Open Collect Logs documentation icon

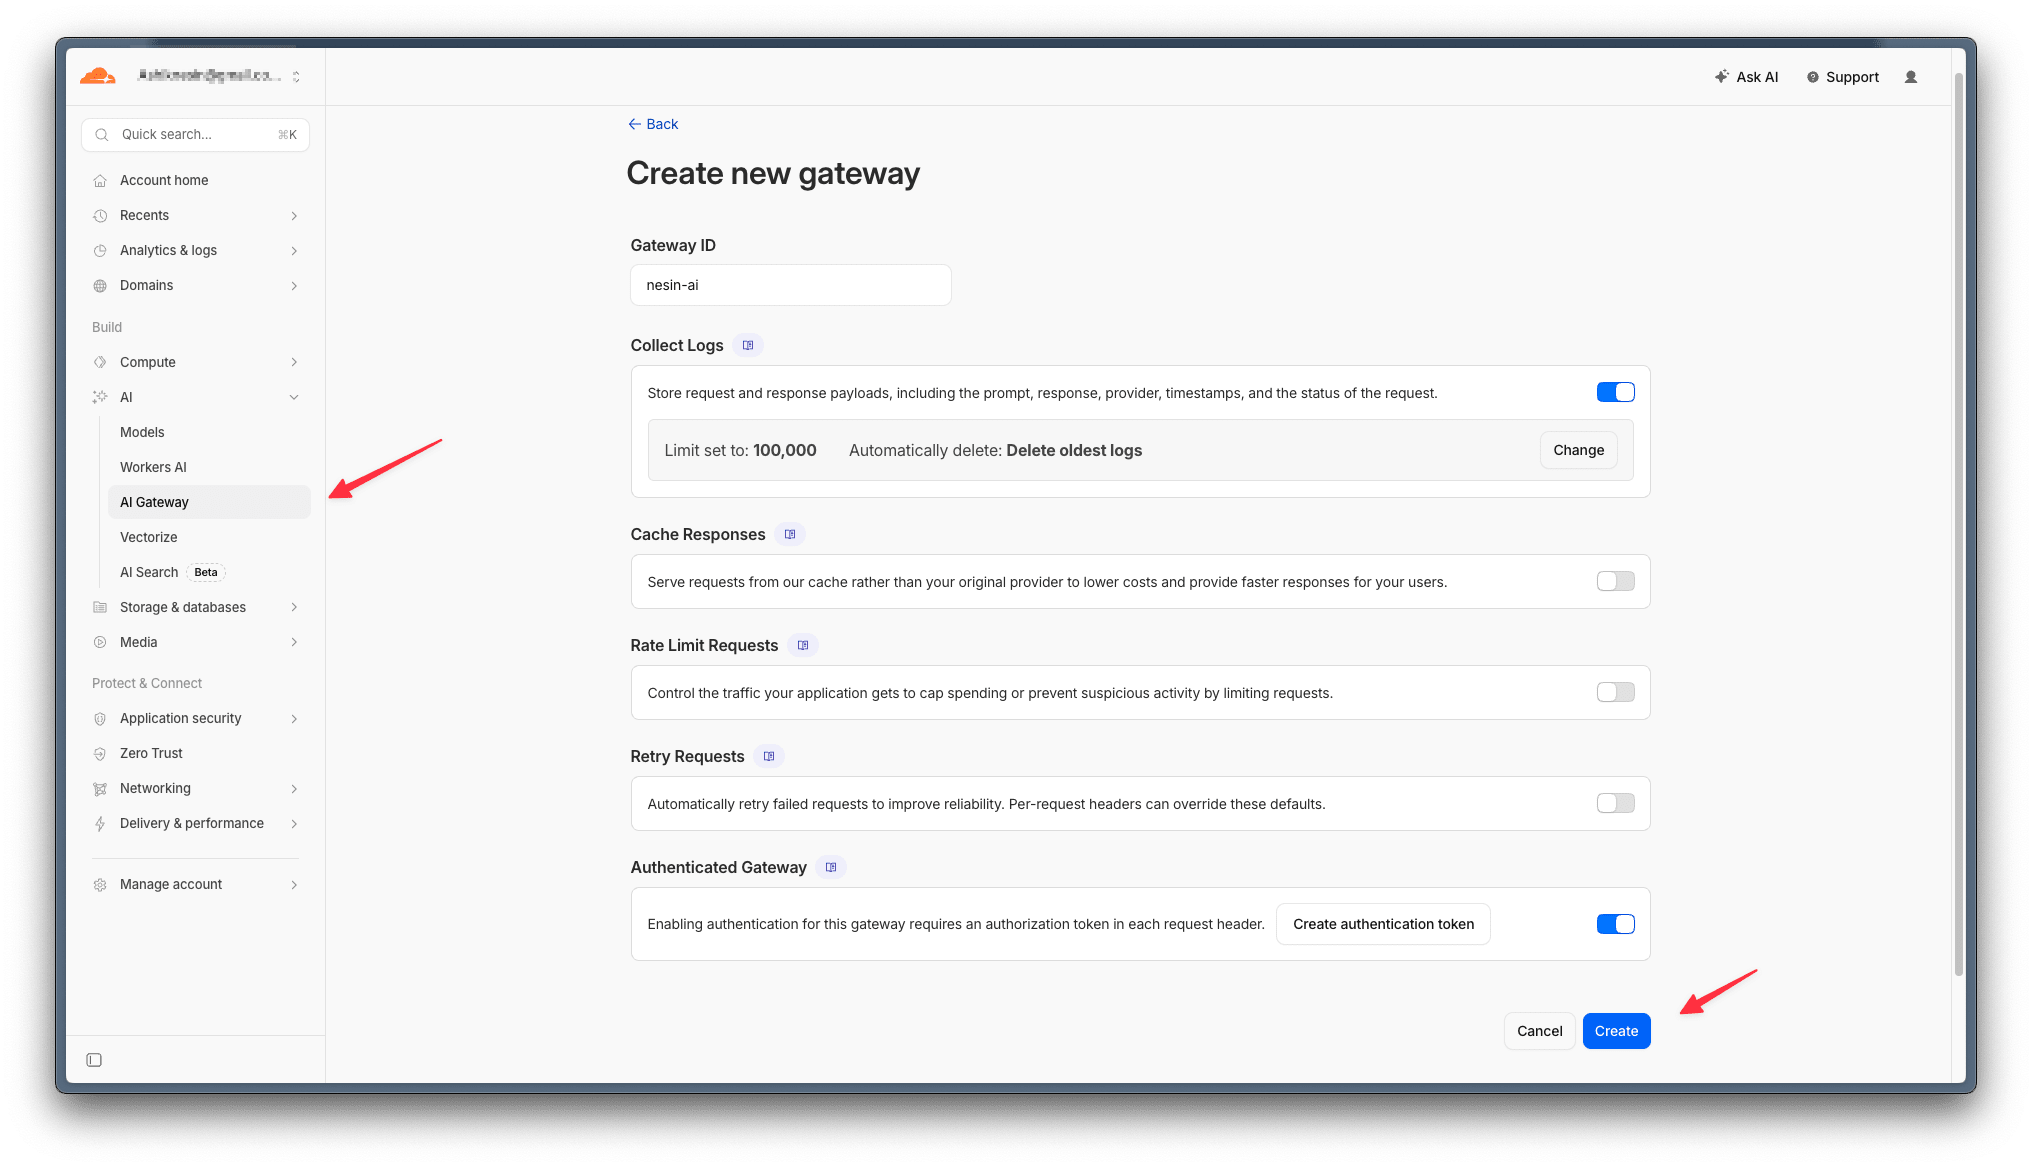coord(748,345)
